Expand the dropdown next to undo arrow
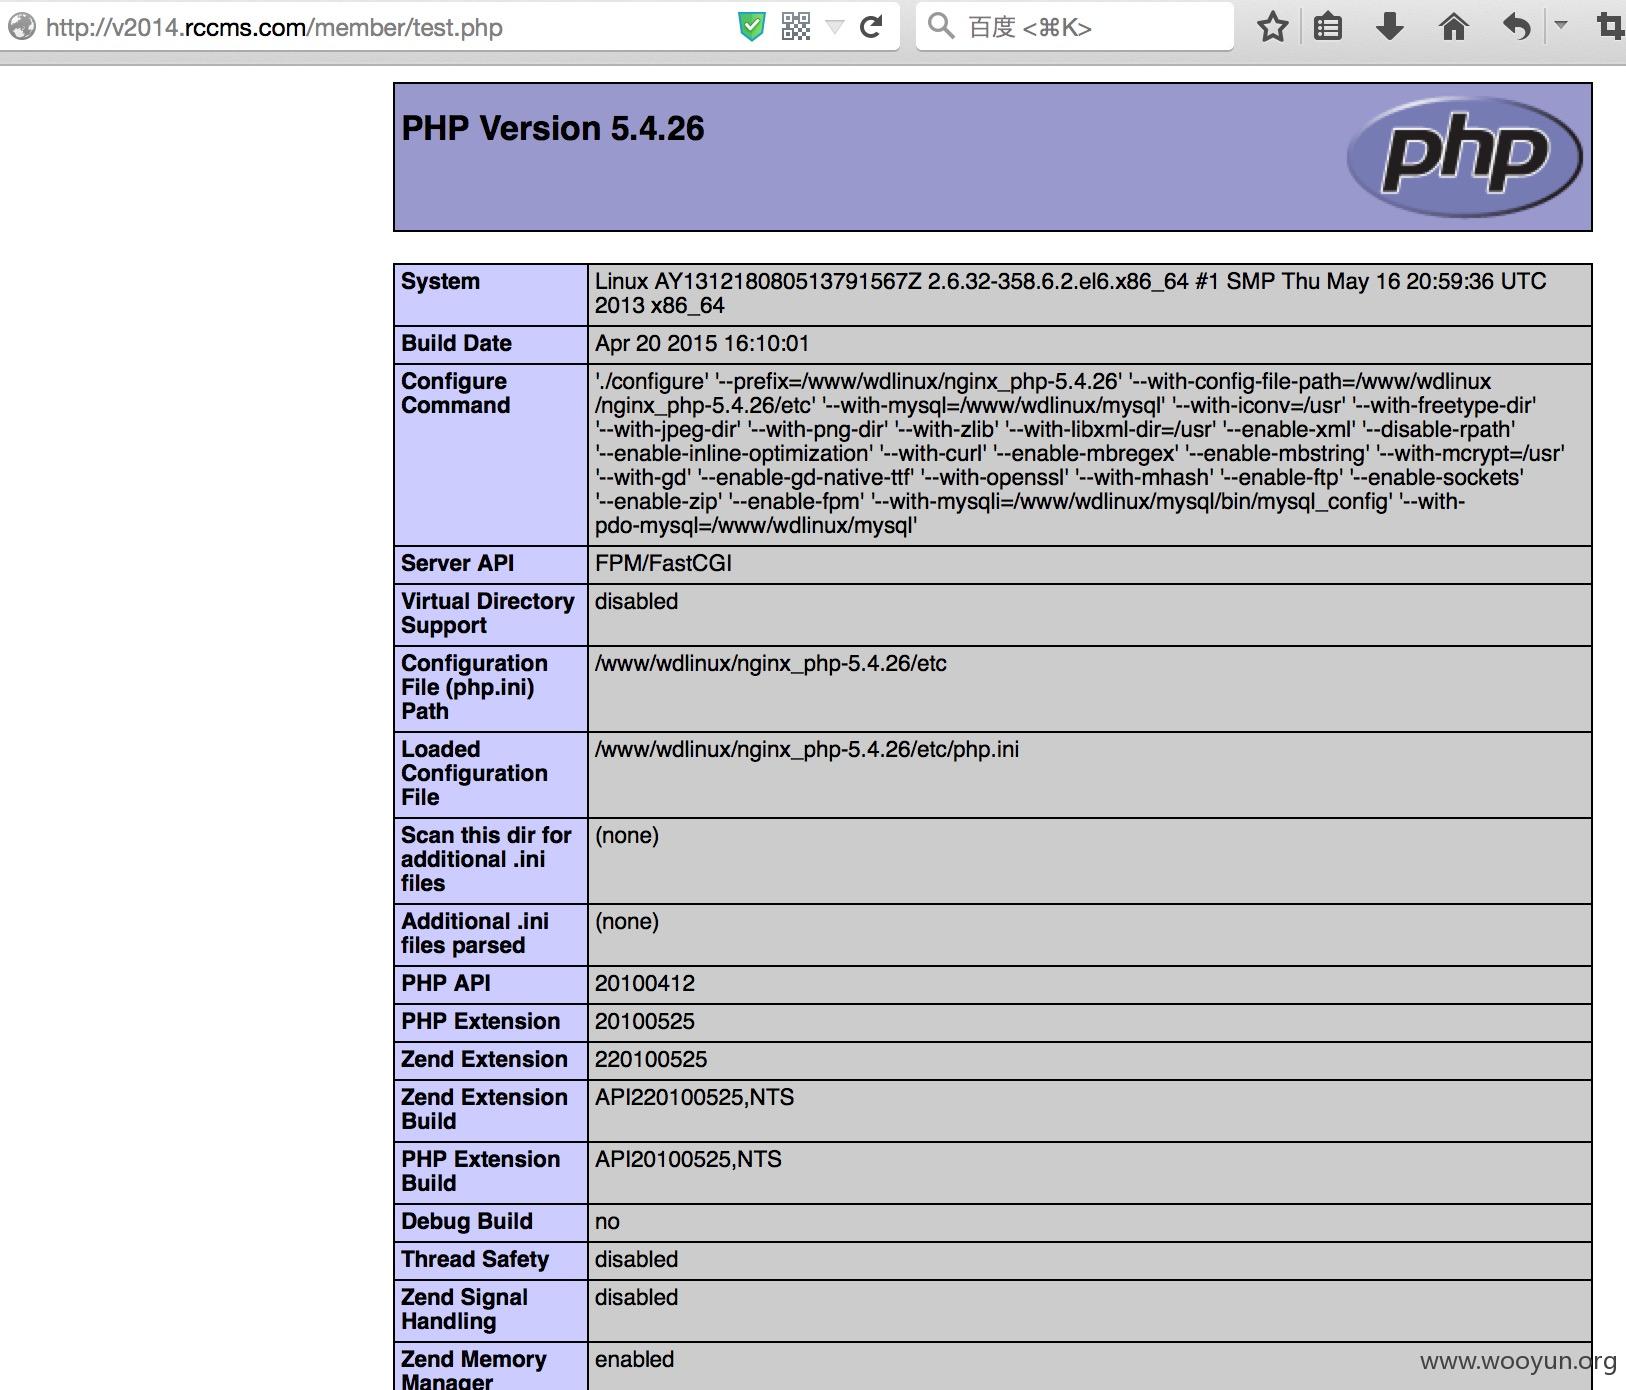 [x=1560, y=25]
